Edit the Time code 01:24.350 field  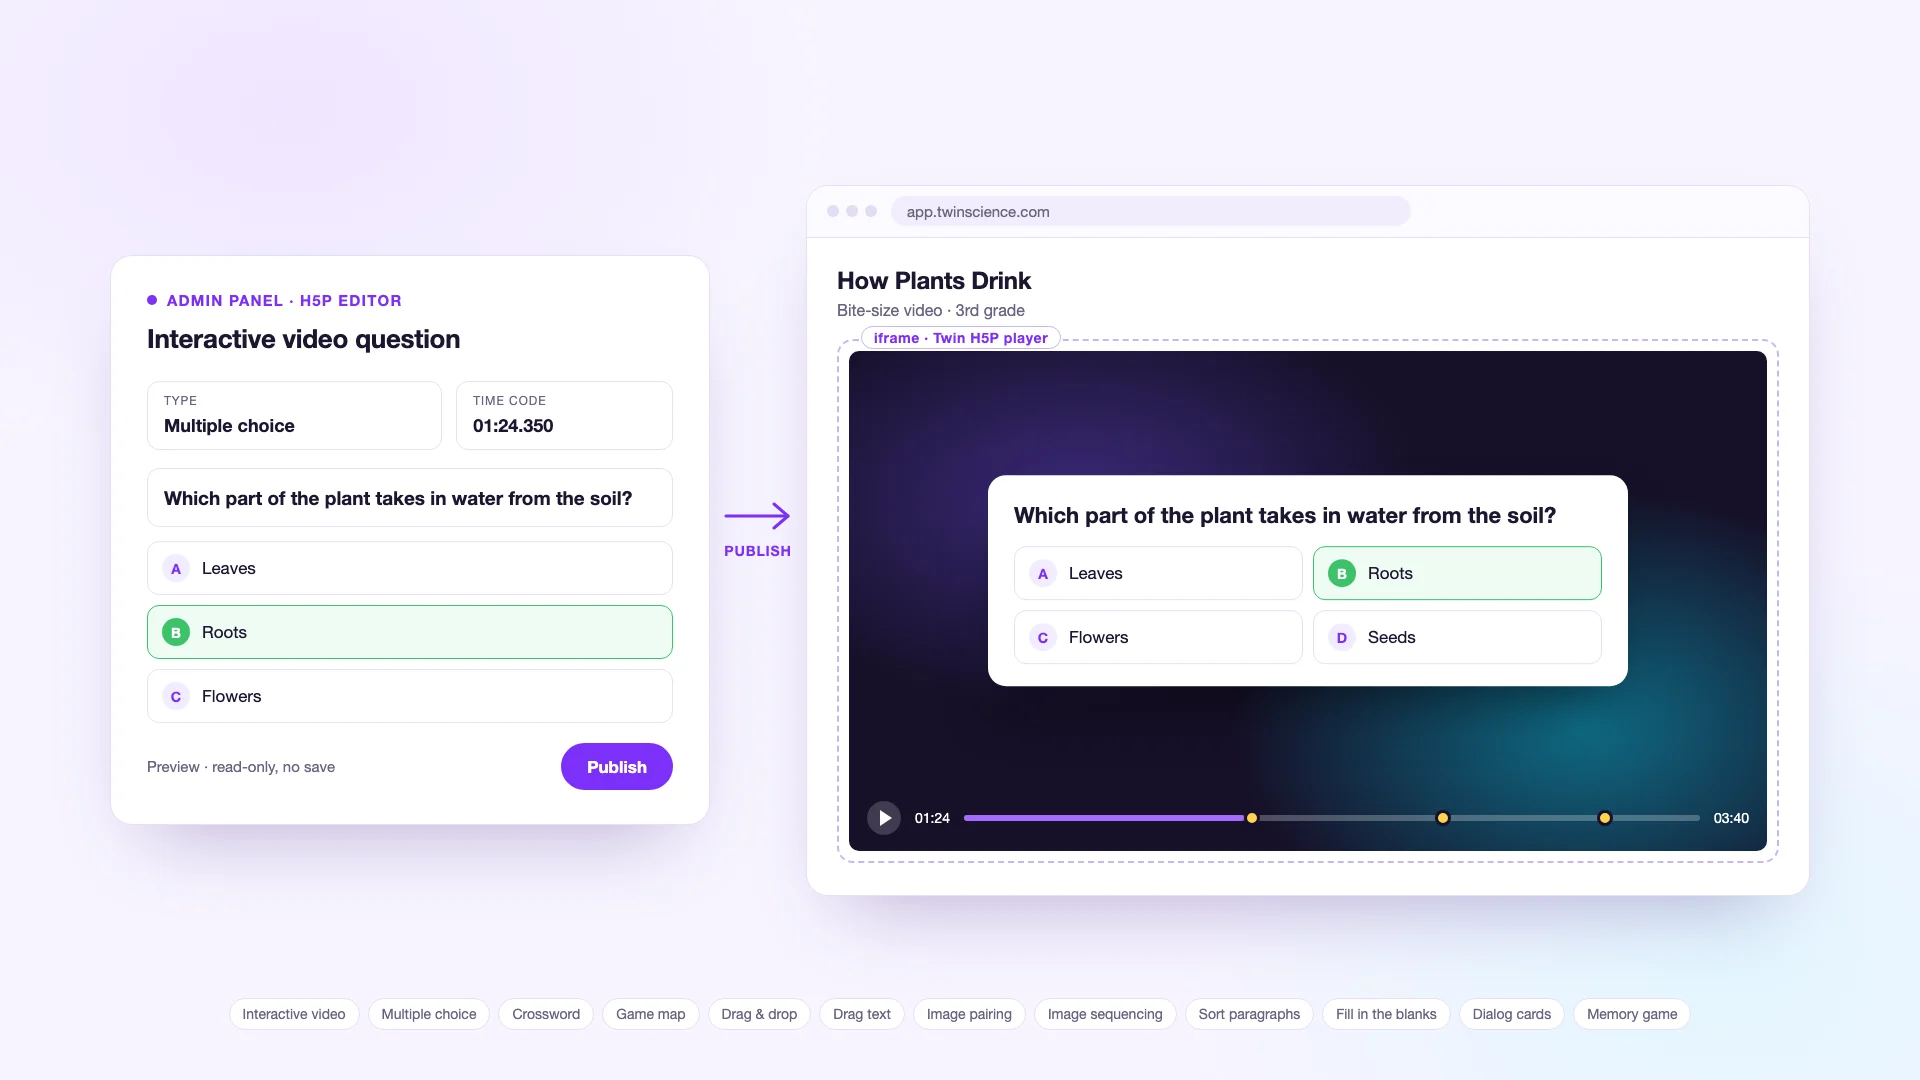(x=564, y=415)
